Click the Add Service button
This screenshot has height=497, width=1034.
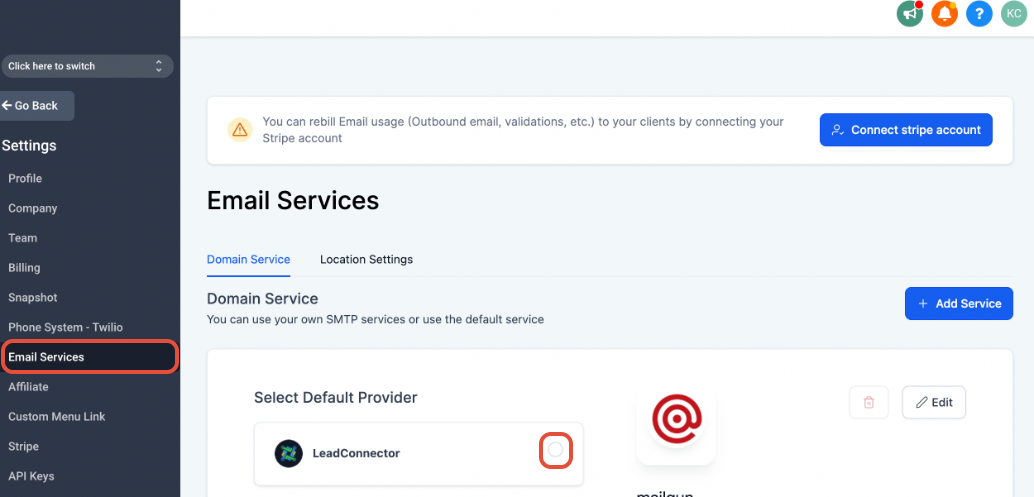[x=959, y=304]
